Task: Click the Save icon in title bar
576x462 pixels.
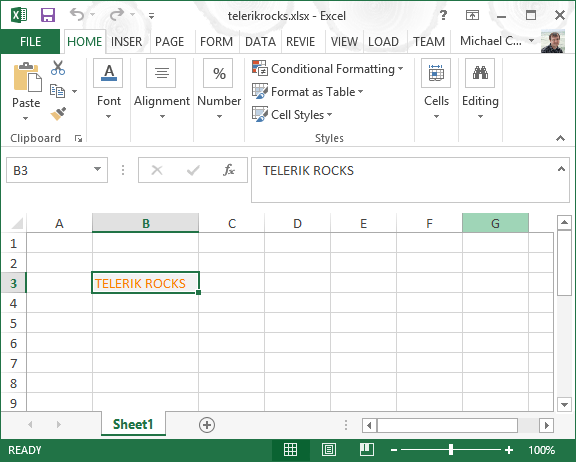Action: tap(48, 15)
